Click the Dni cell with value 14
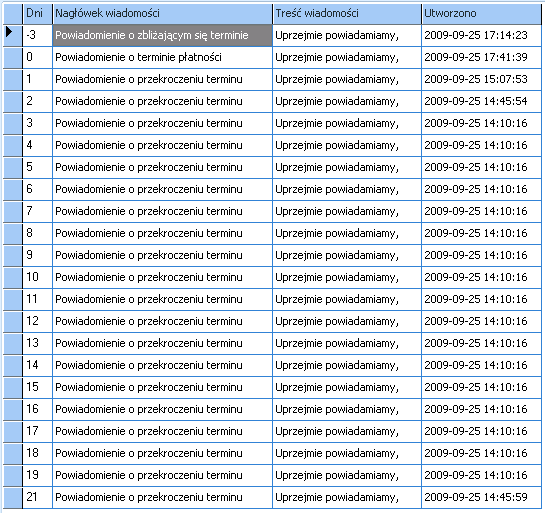 (x=38, y=365)
